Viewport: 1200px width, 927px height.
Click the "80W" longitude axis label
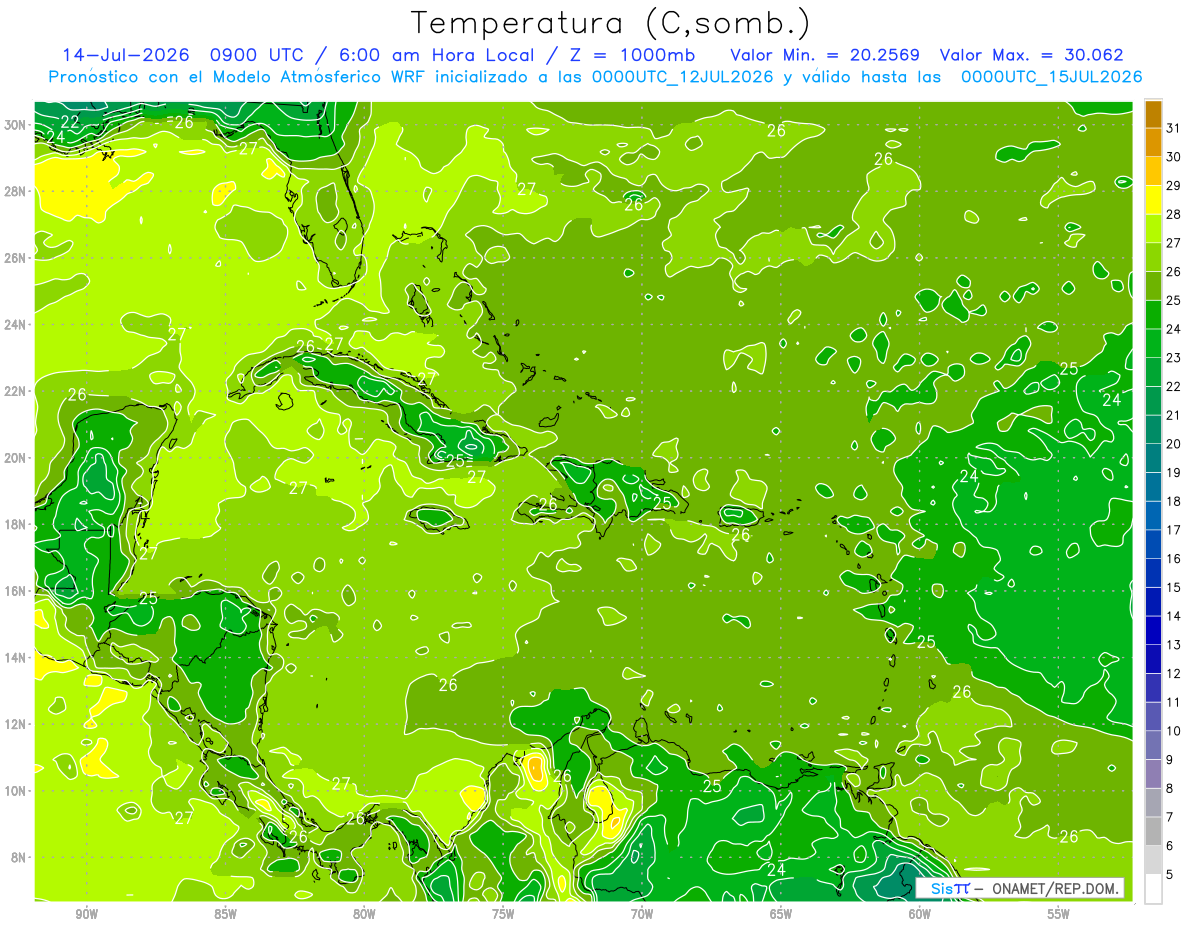coord(364,914)
